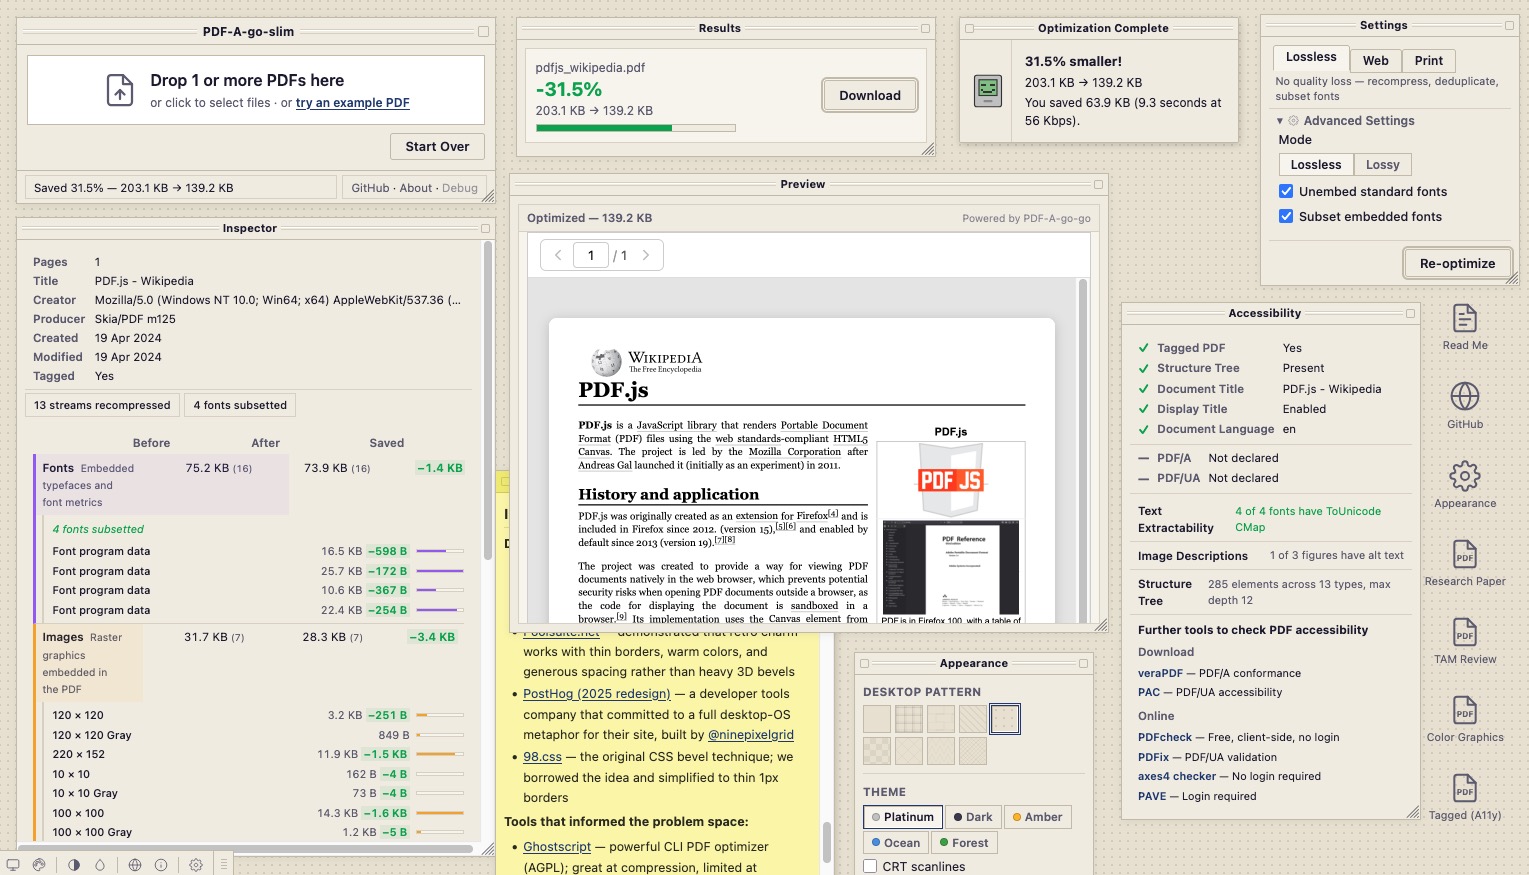Click the Start Over button
Image resolution: width=1529 pixels, height=875 pixels.
(437, 147)
